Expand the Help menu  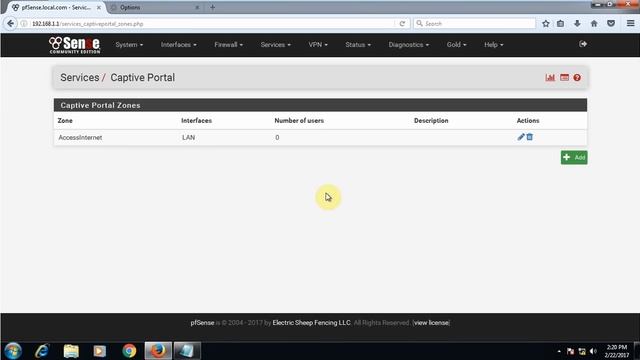tap(494, 45)
